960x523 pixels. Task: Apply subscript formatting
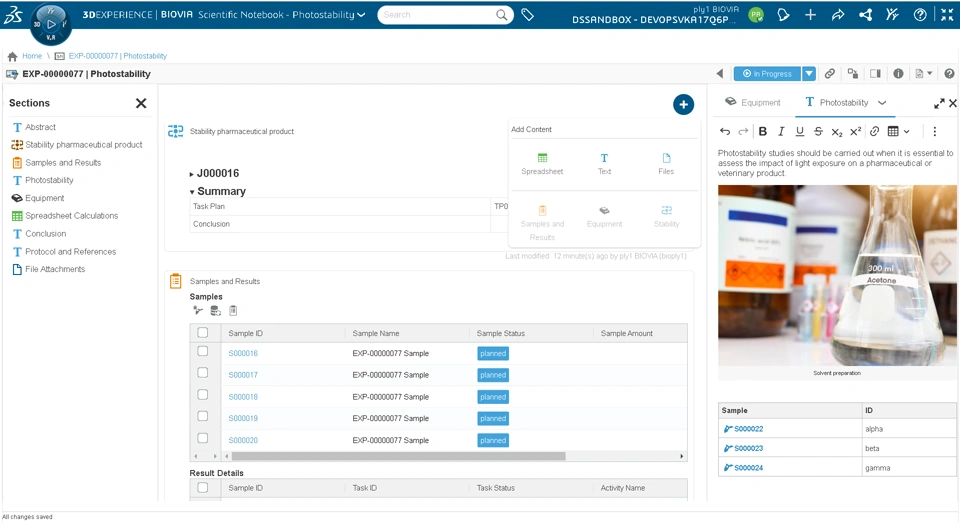pyautogui.click(x=837, y=132)
